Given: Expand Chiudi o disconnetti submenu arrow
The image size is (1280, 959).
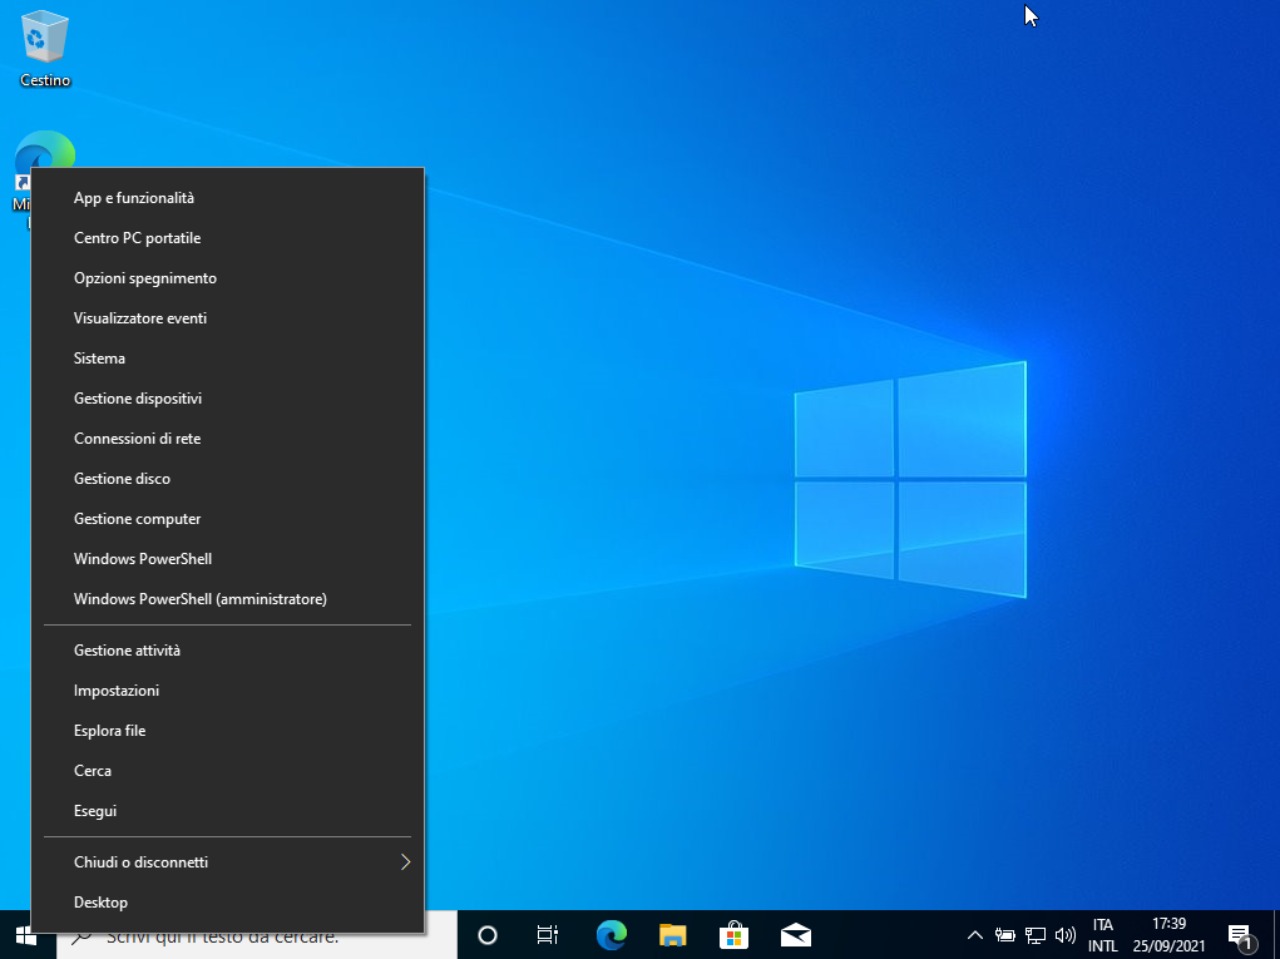Looking at the screenshot, I should tap(405, 862).
